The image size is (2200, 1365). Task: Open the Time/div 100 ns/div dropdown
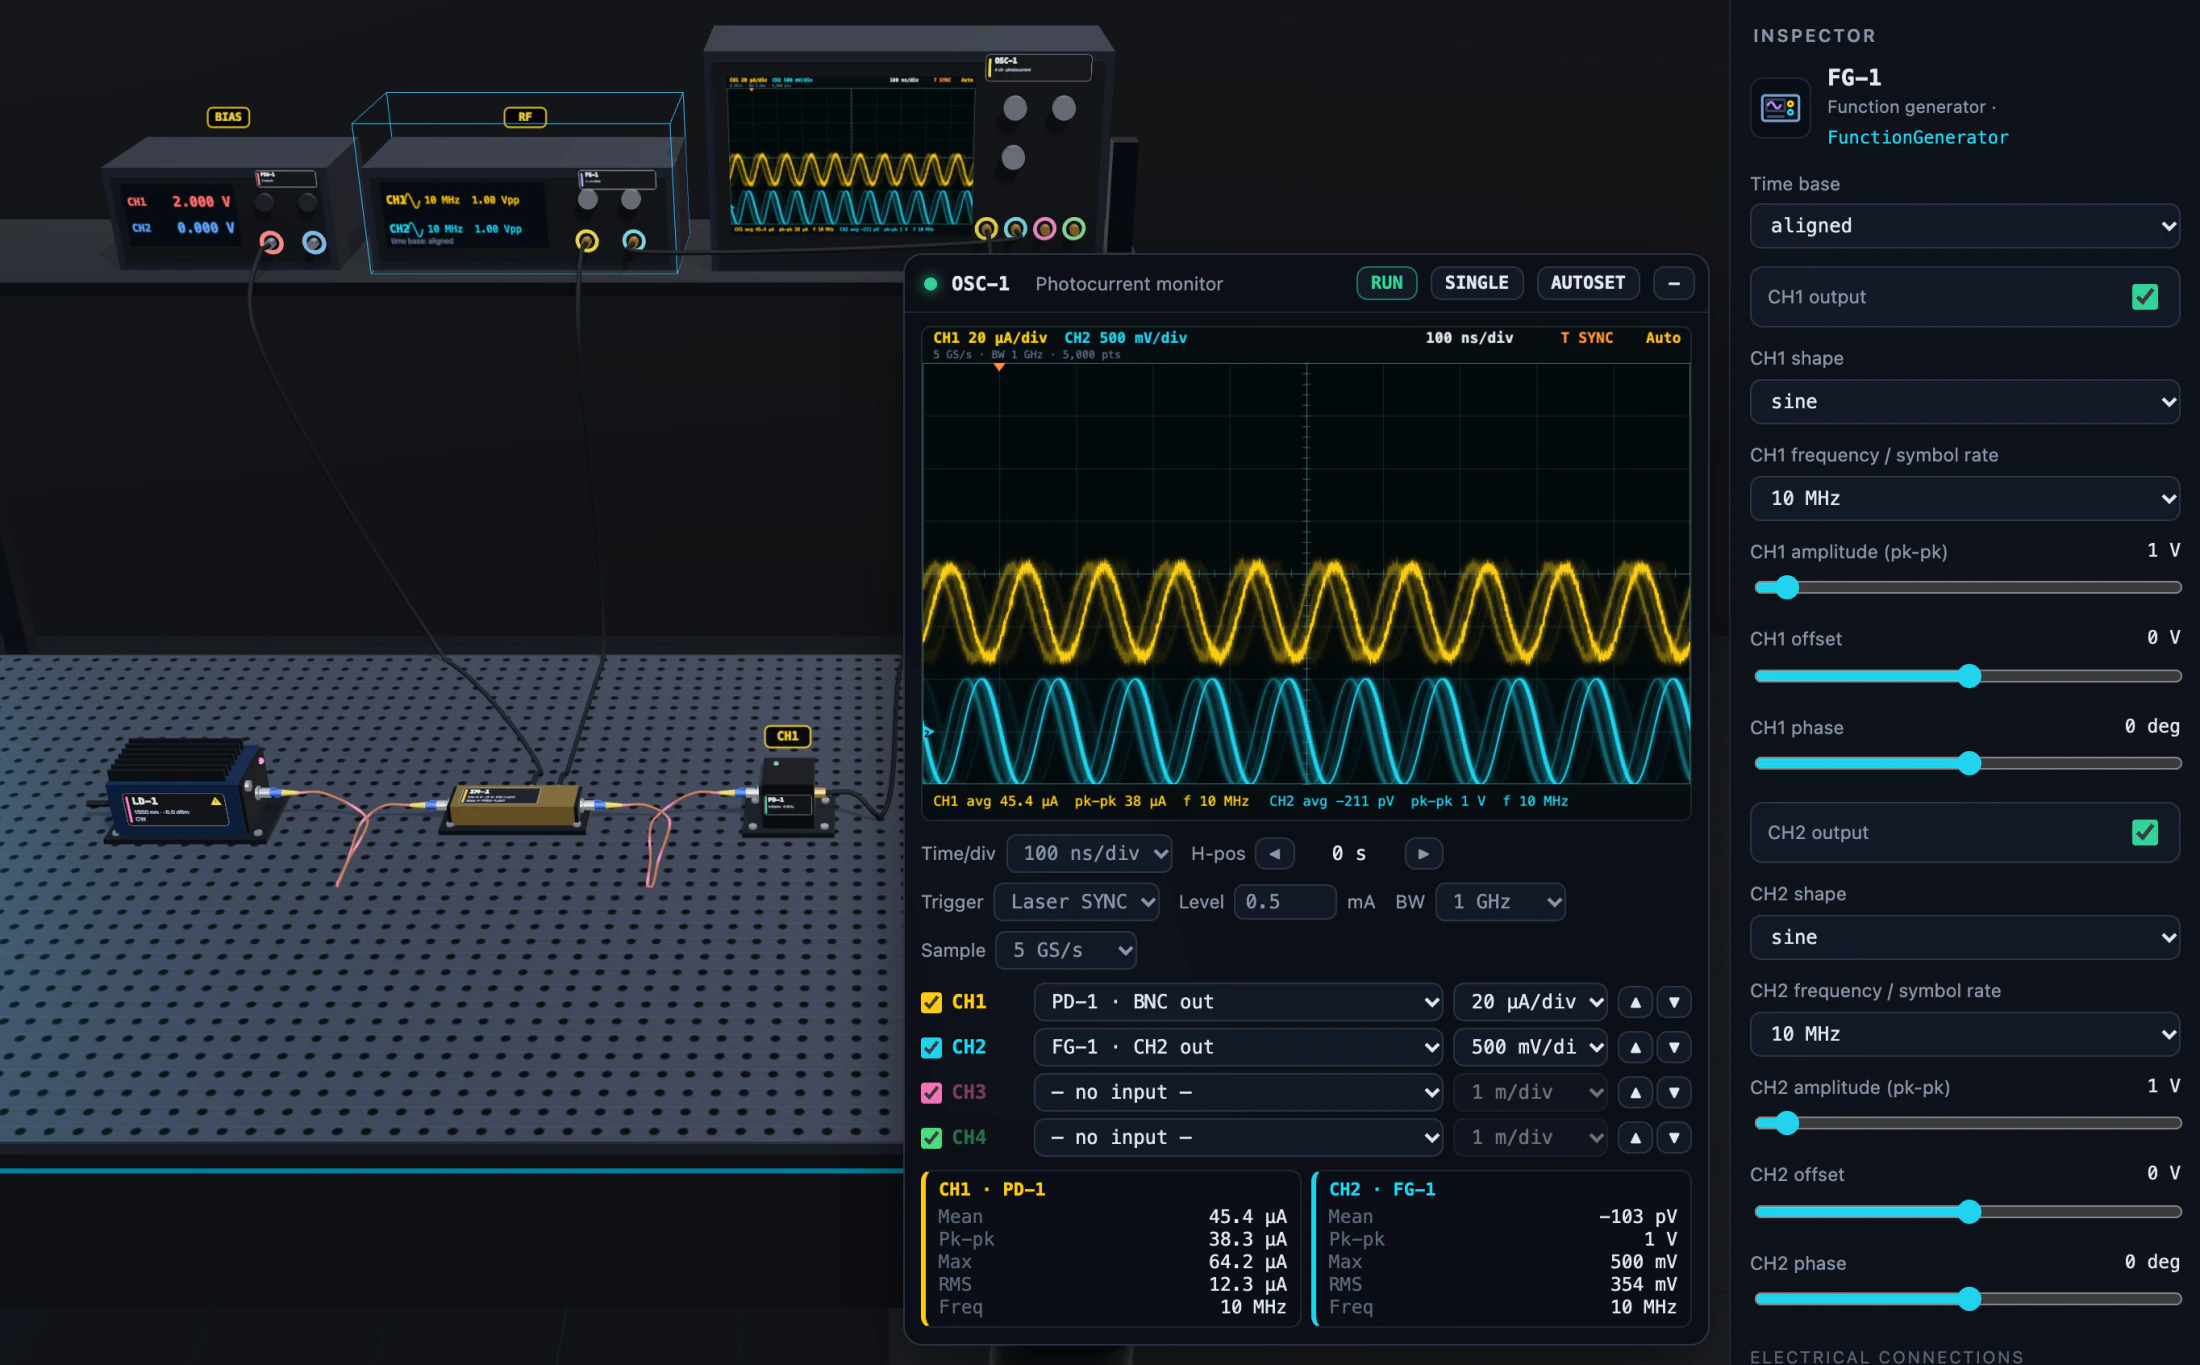pyautogui.click(x=1089, y=853)
